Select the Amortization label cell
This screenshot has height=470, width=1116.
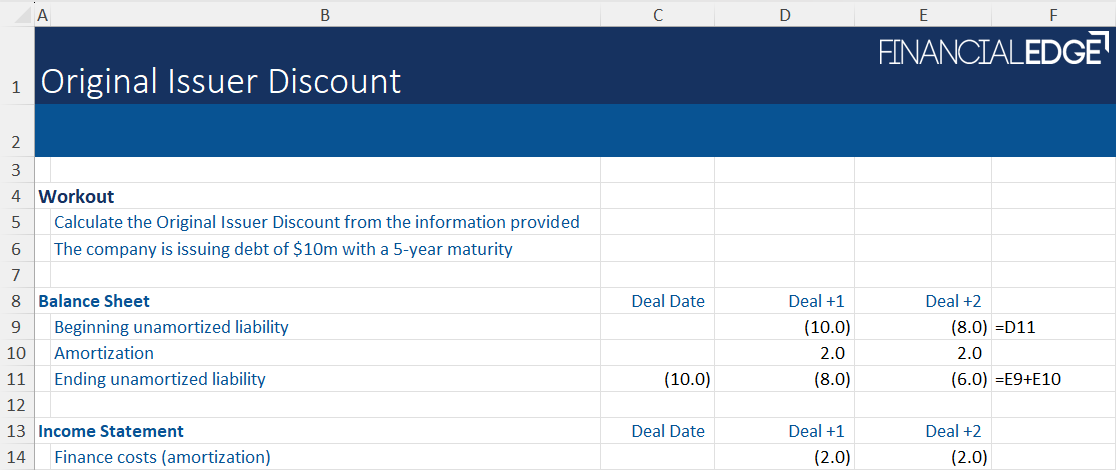[104, 353]
